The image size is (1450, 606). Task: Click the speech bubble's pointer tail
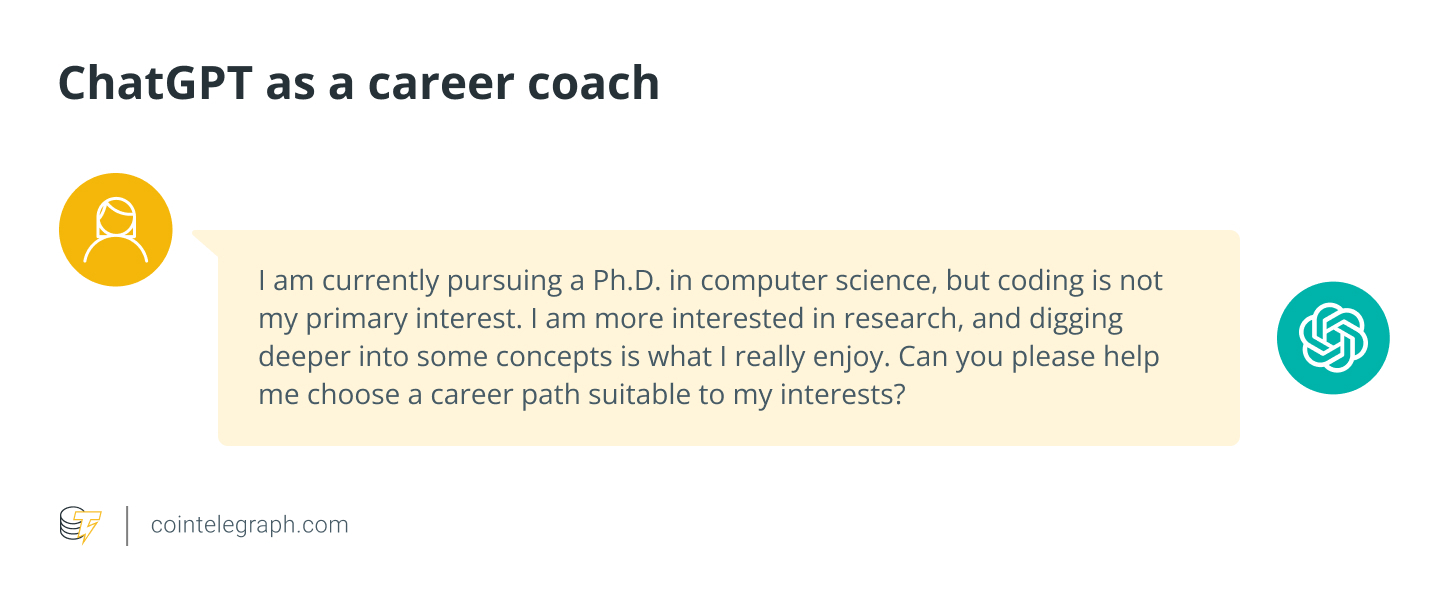(205, 241)
